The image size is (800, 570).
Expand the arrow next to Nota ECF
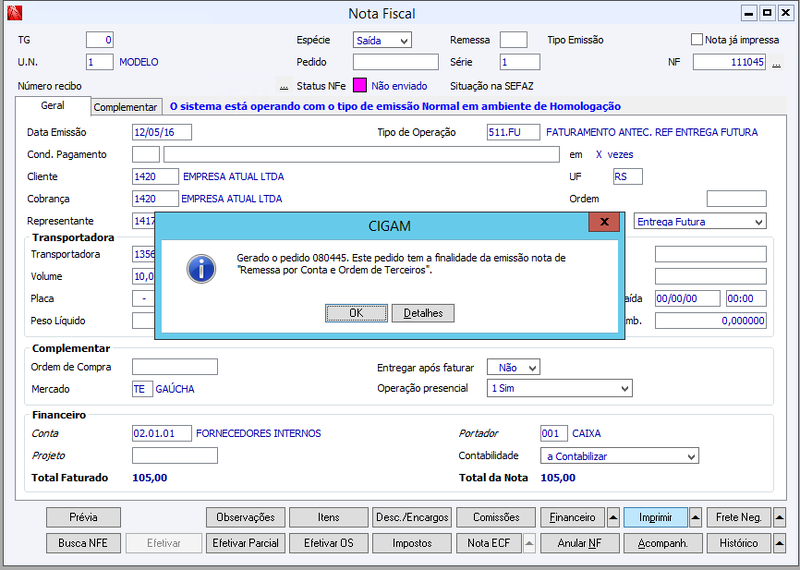[x=530, y=543]
